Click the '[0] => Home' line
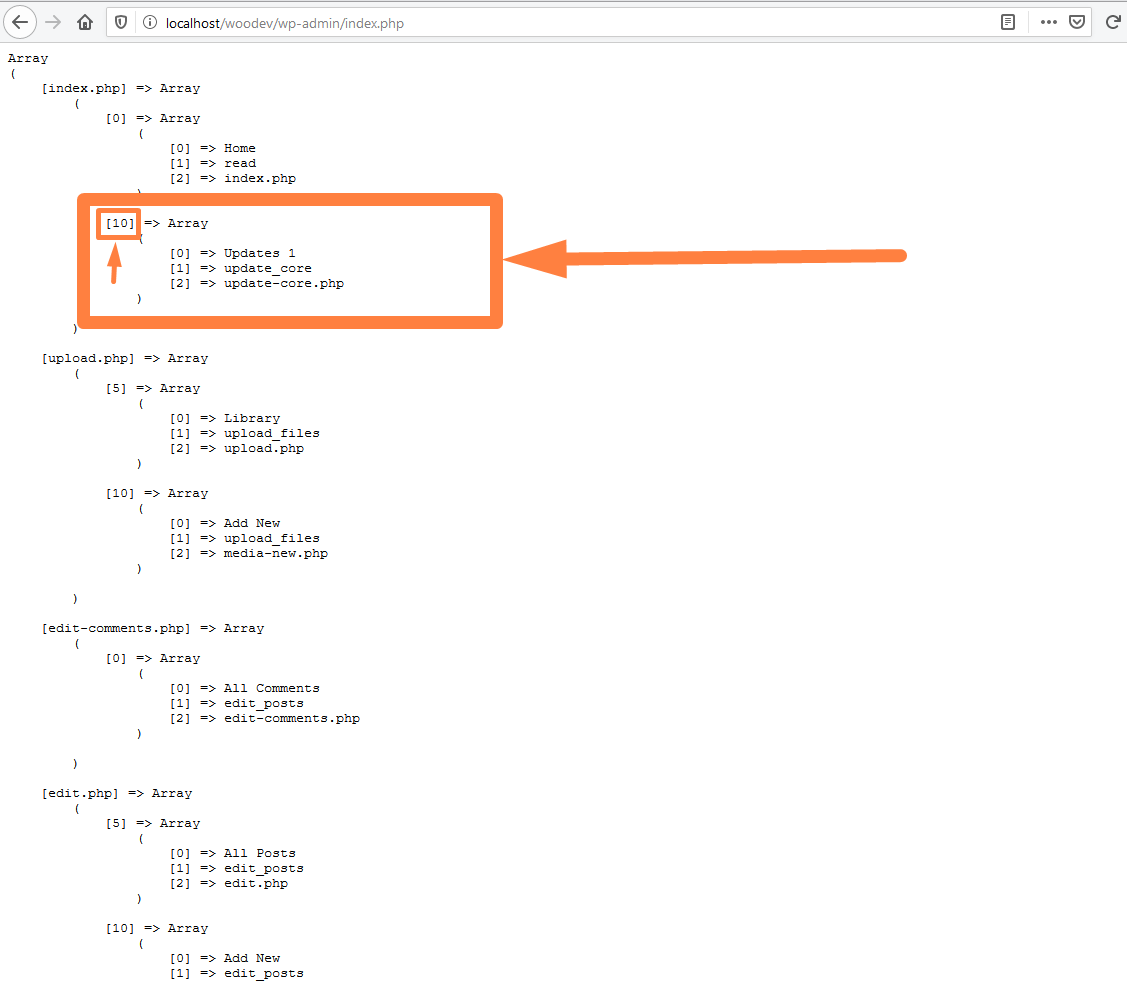The height and width of the screenshot is (981, 1127). point(213,148)
